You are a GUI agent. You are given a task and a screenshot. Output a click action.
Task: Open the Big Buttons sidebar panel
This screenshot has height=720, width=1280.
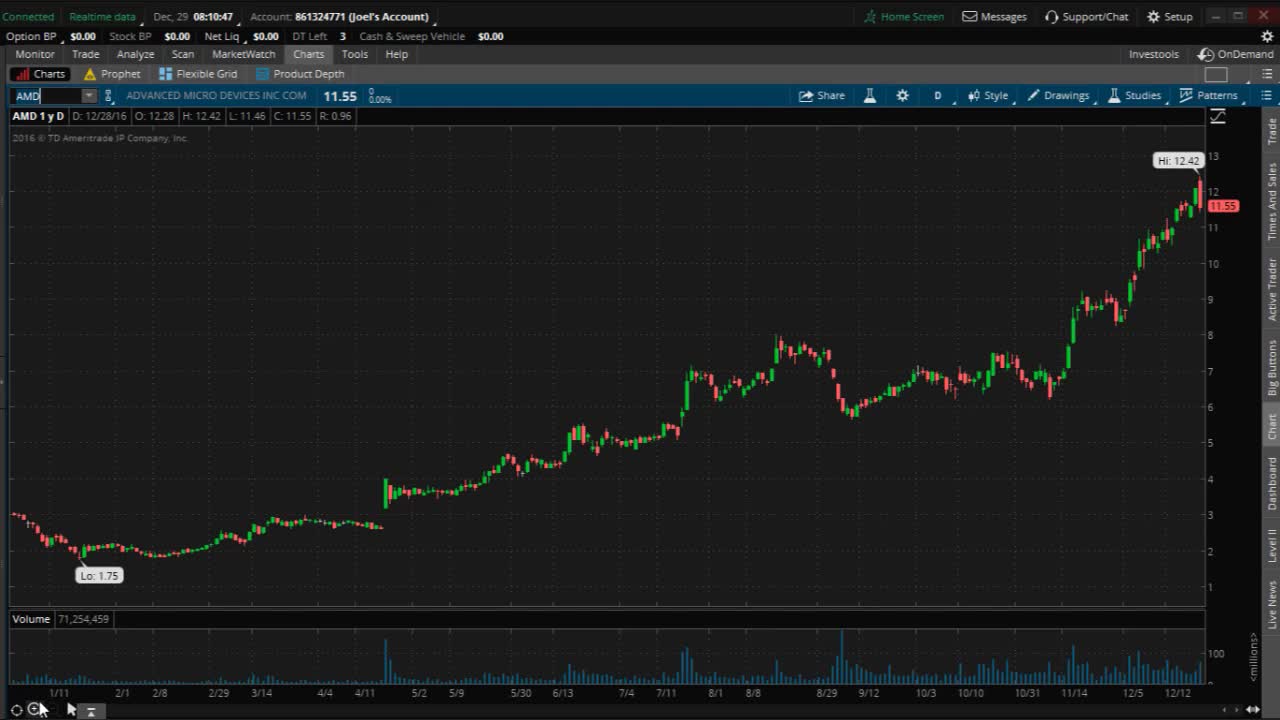pos(1272,367)
